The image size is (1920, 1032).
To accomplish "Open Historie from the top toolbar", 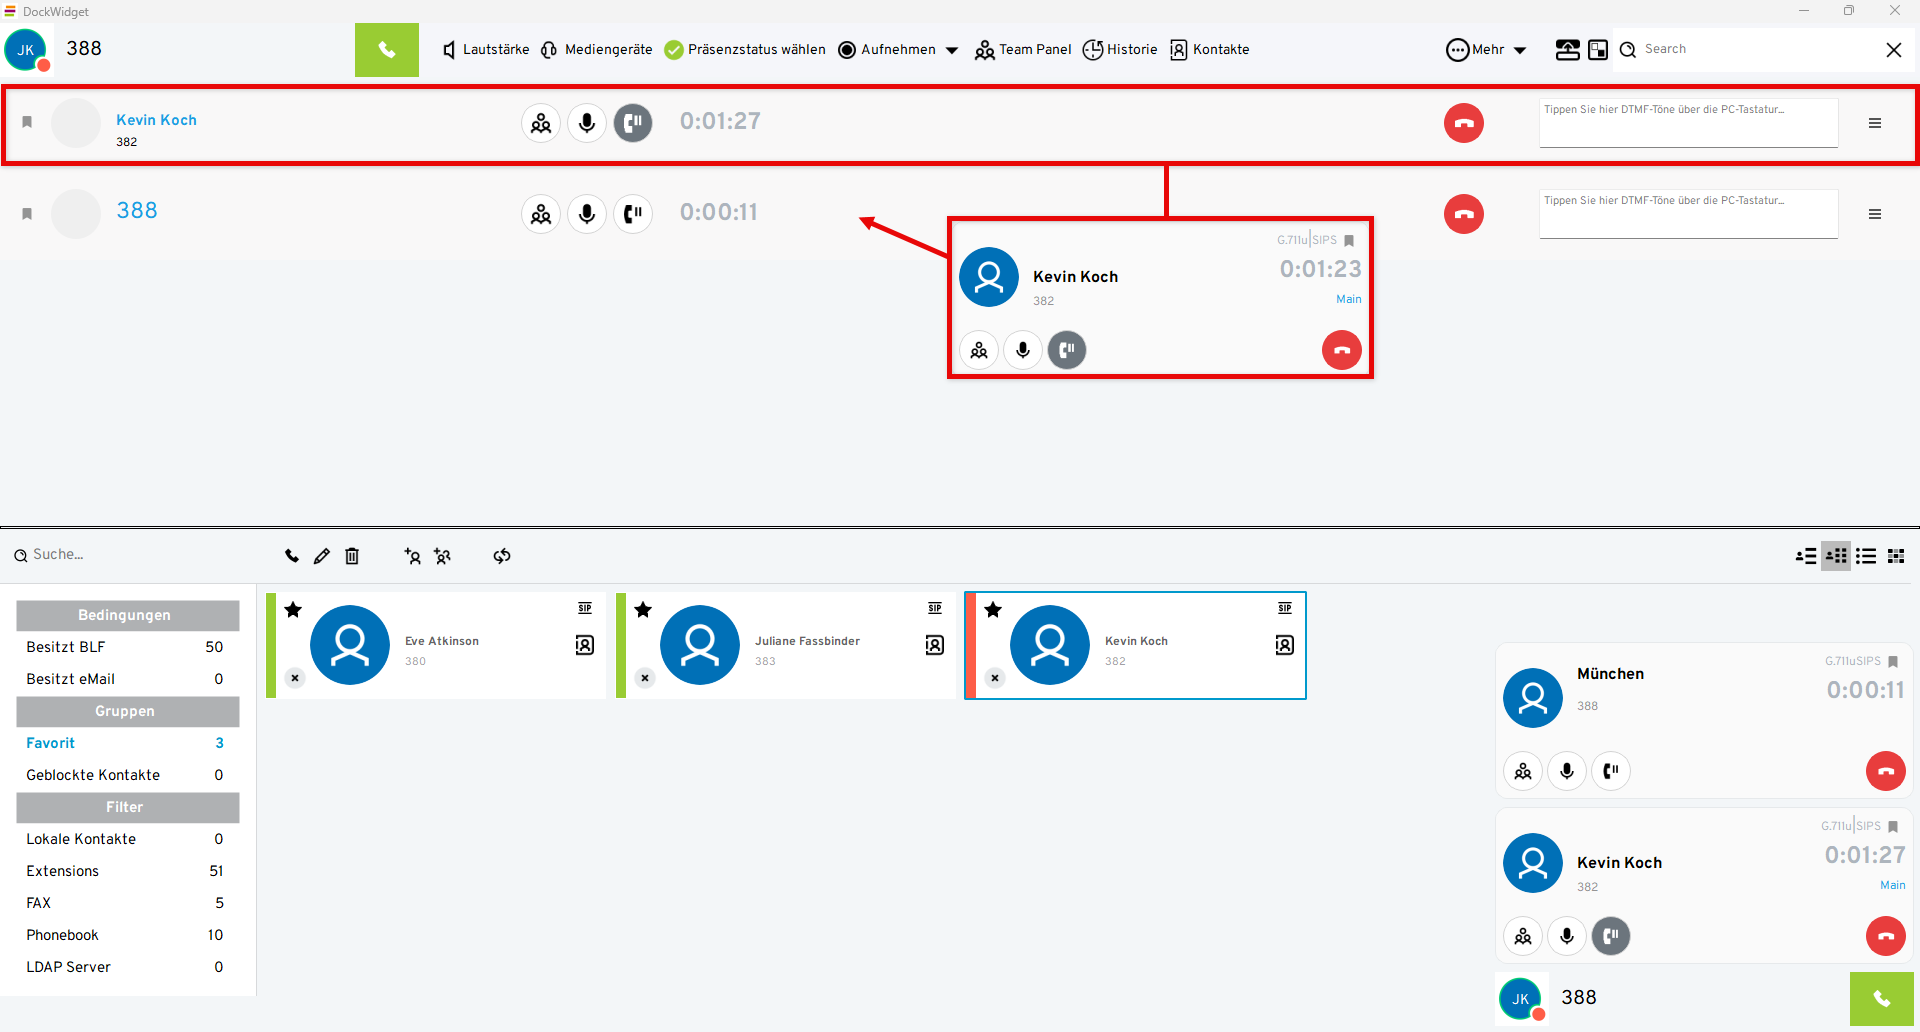I will click(1120, 50).
